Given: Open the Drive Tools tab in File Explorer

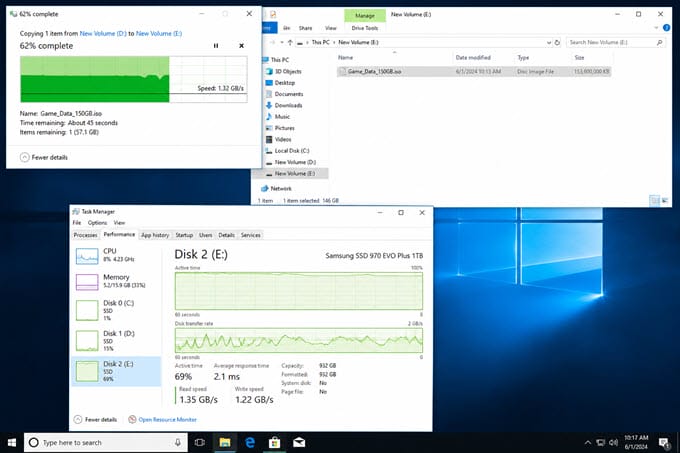Looking at the screenshot, I should point(365,28).
